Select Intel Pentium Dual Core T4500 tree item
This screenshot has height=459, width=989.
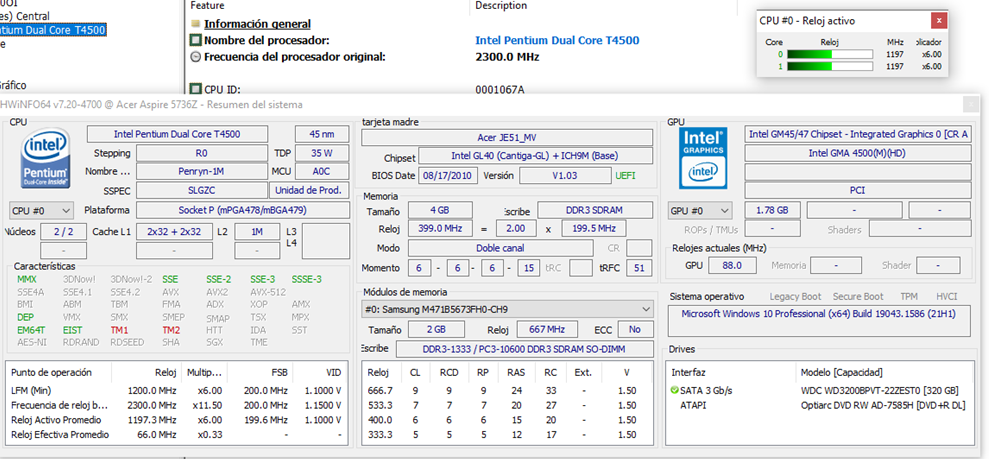(x=53, y=30)
